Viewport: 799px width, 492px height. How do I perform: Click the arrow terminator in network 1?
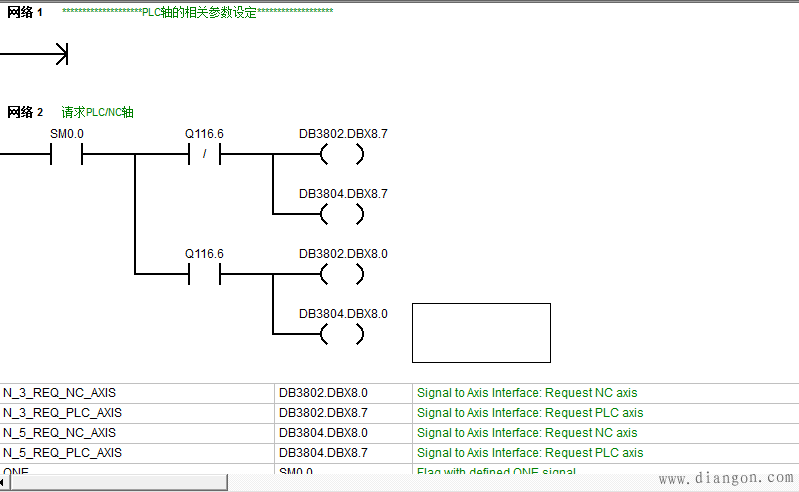pos(60,54)
